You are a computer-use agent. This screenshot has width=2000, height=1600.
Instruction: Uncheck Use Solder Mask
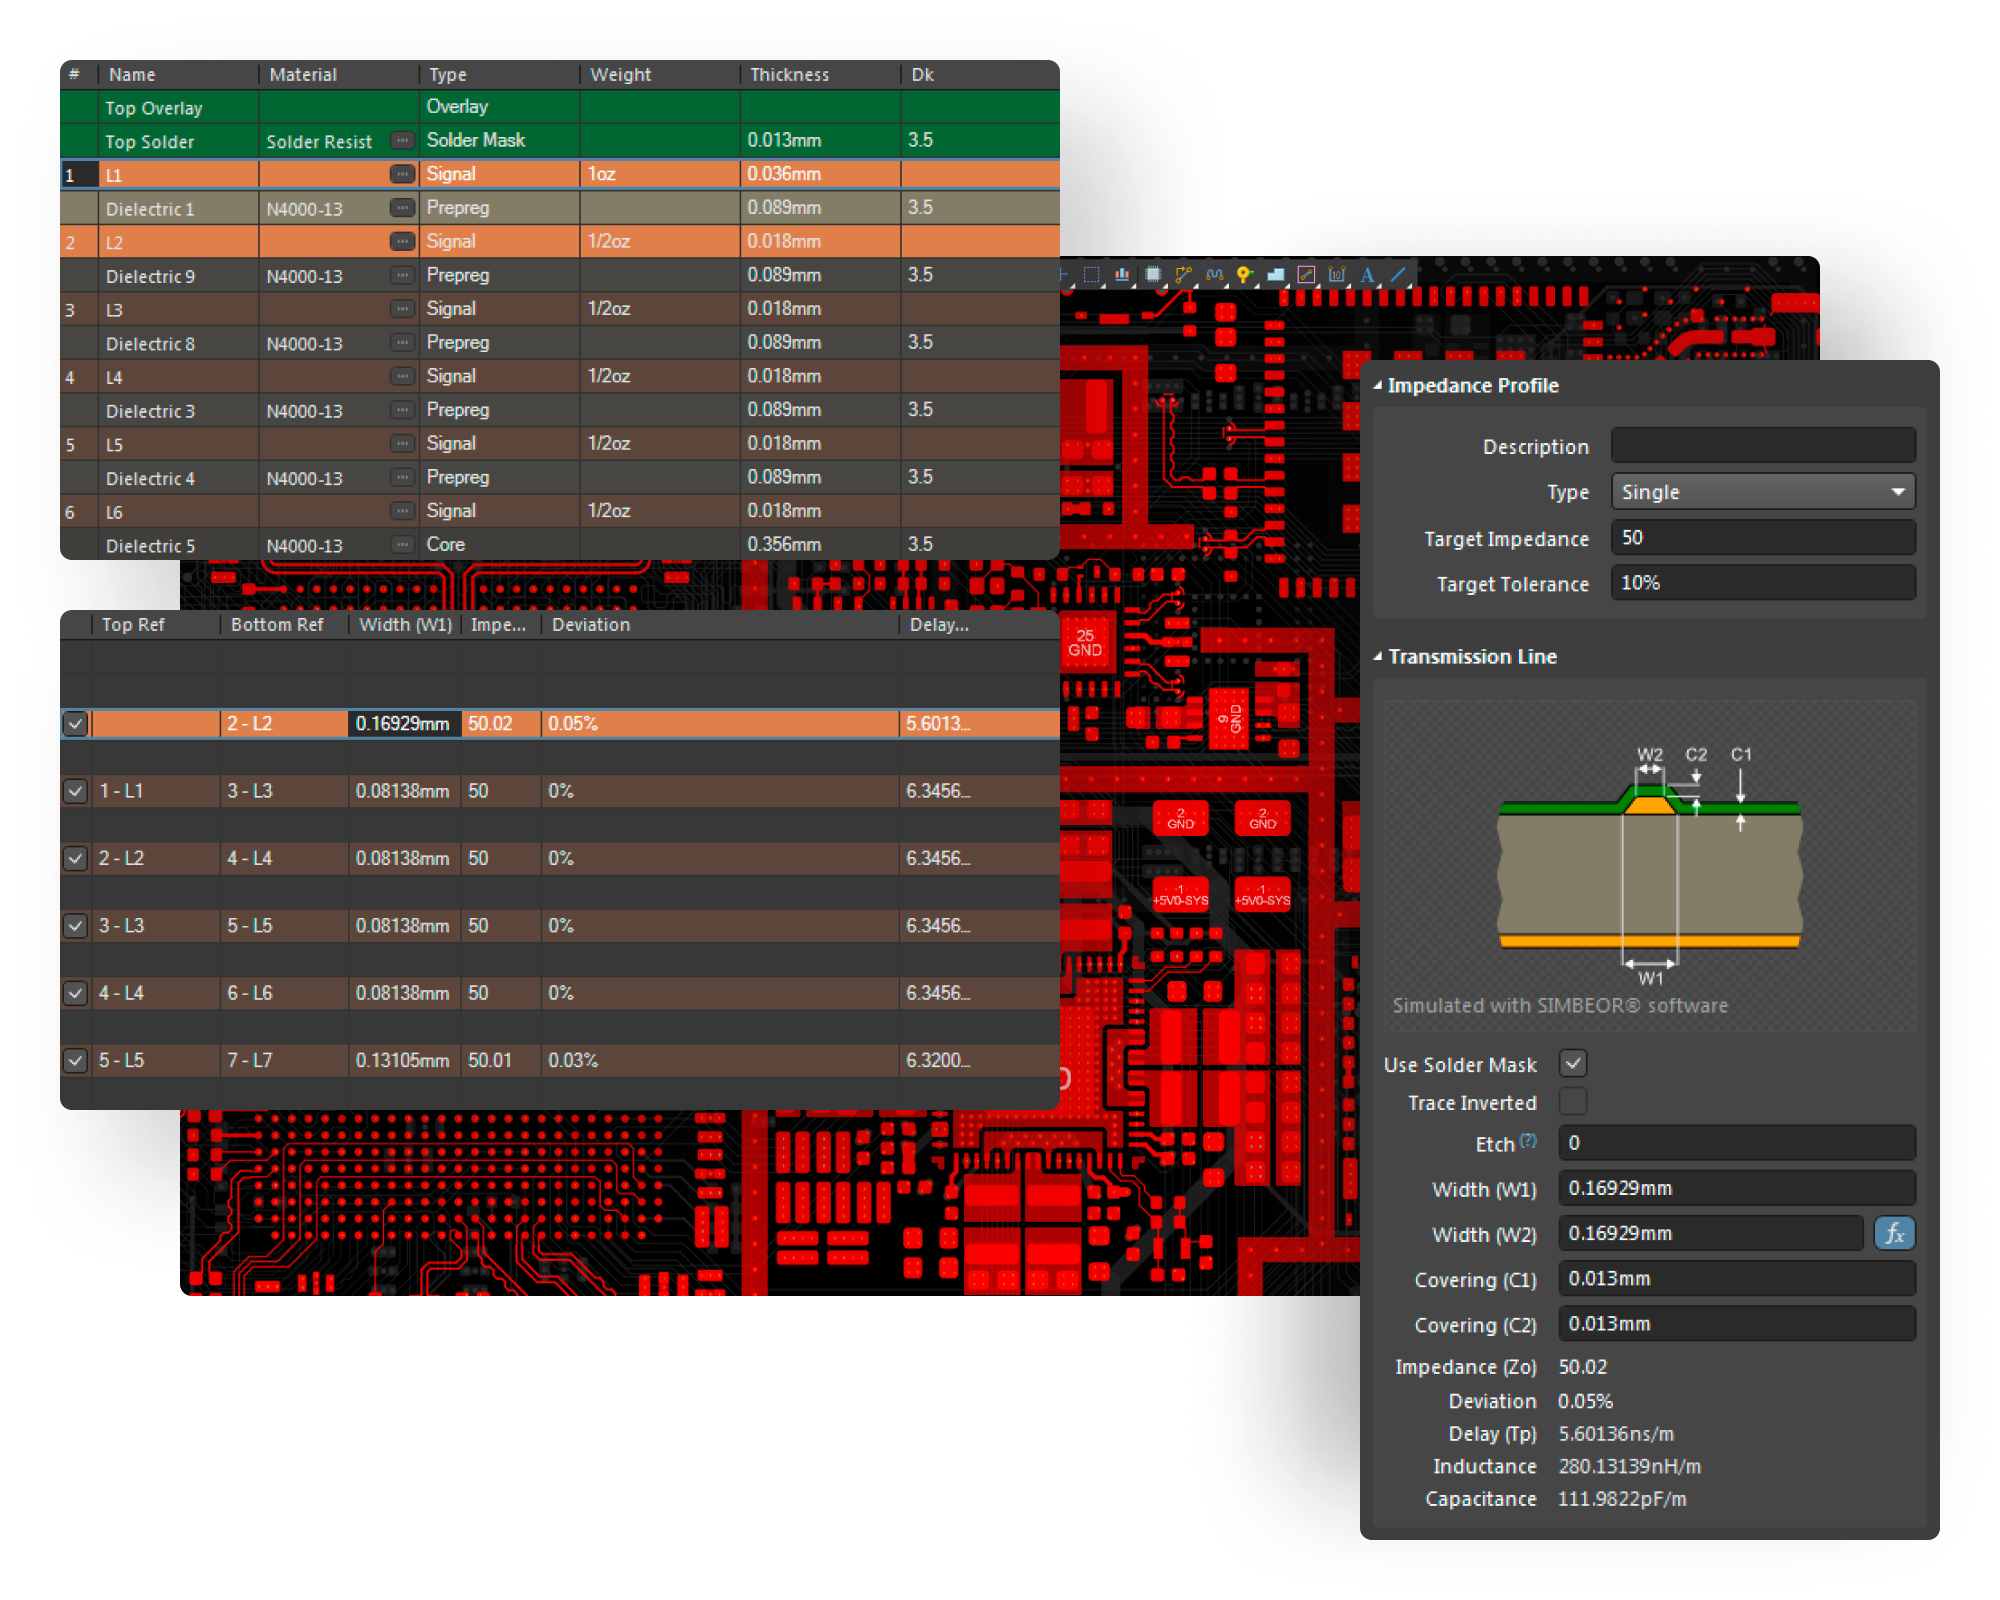(1574, 1064)
